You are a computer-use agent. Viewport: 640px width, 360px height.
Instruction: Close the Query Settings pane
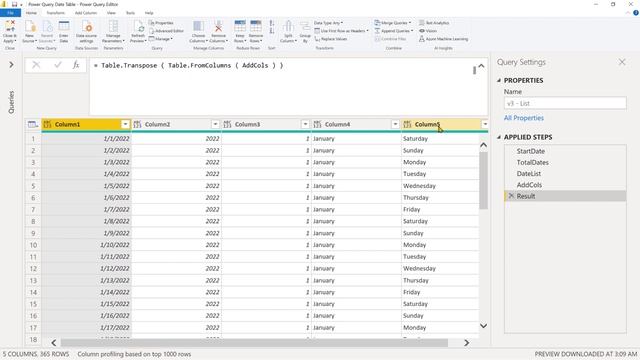click(622, 62)
